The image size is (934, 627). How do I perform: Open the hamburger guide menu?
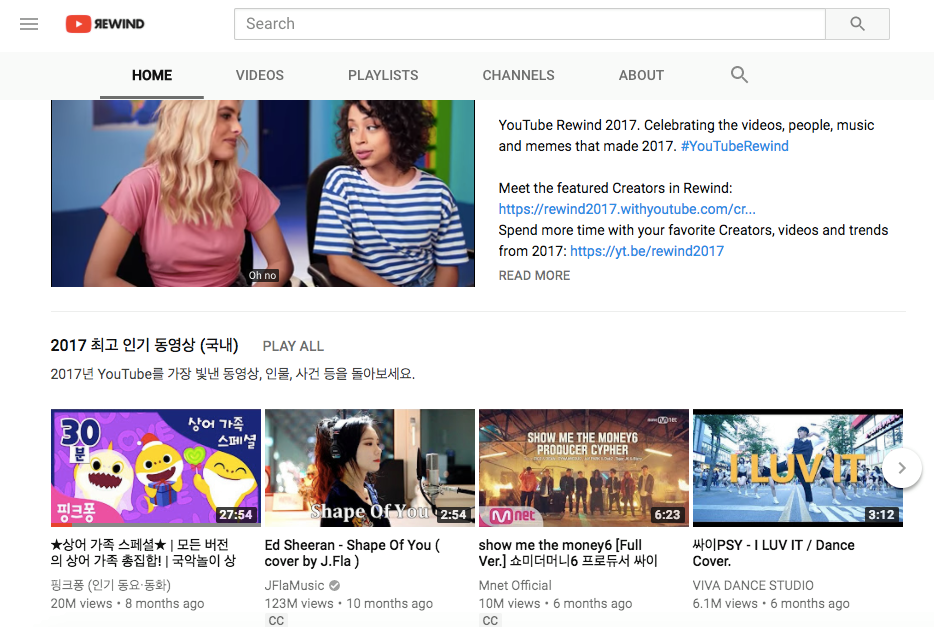click(x=29, y=24)
